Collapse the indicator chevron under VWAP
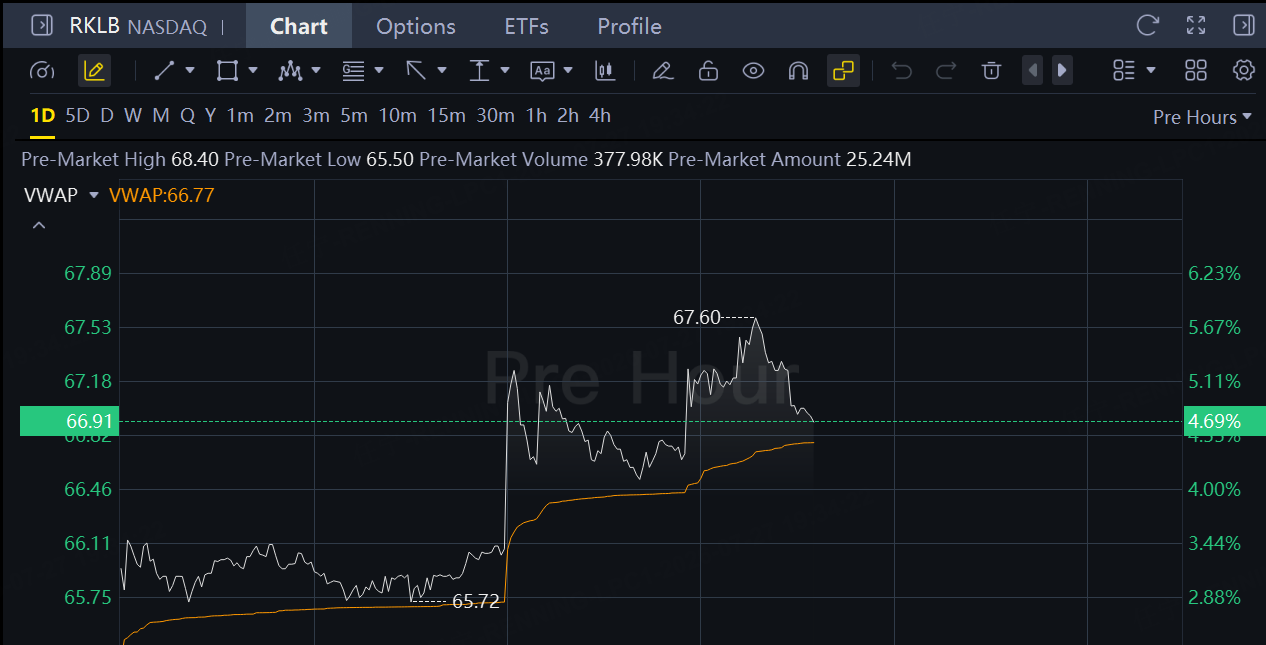The height and width of the screenshot is (645, 1266). pos(39,226)
